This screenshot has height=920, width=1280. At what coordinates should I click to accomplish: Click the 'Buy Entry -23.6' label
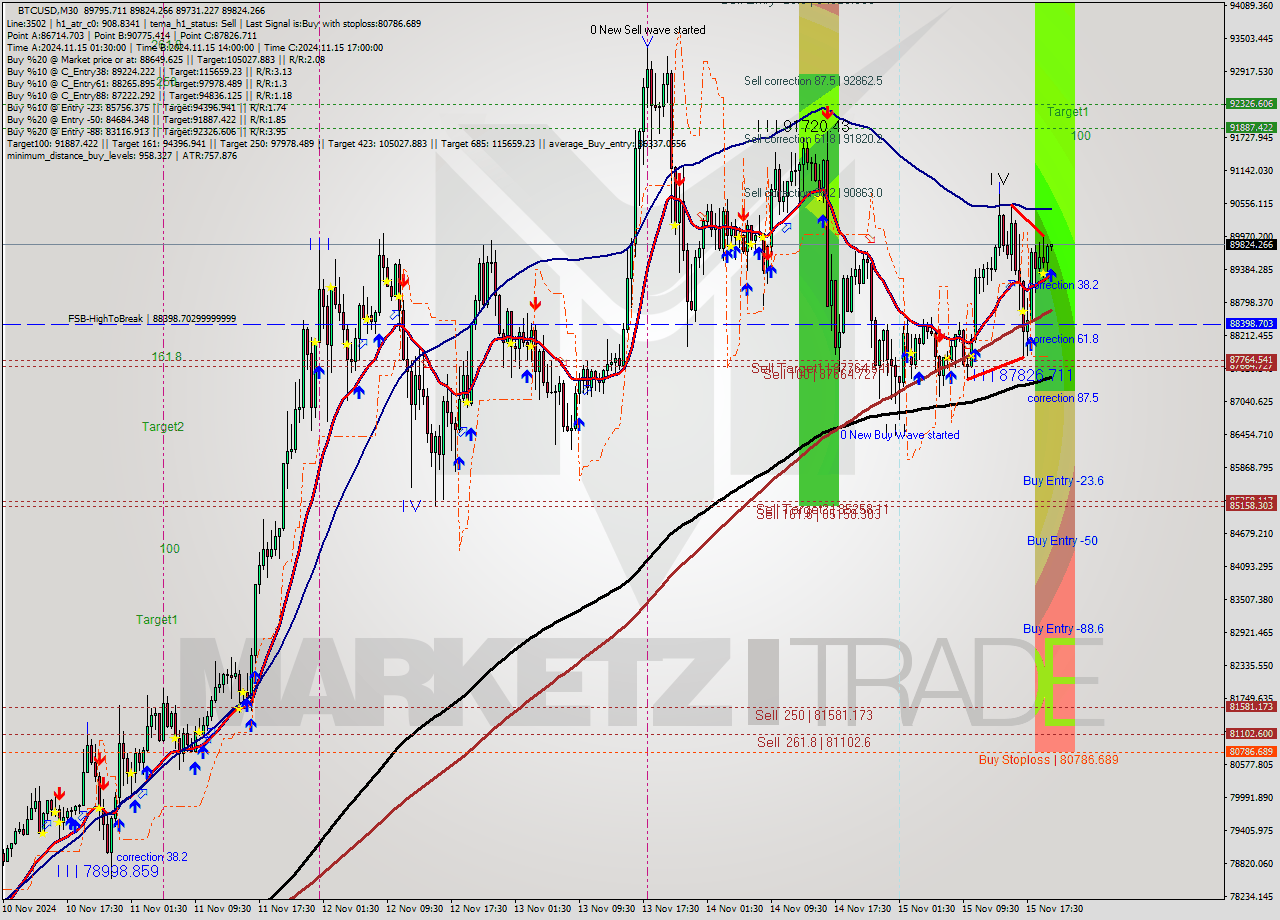[x=1063, y=481]
